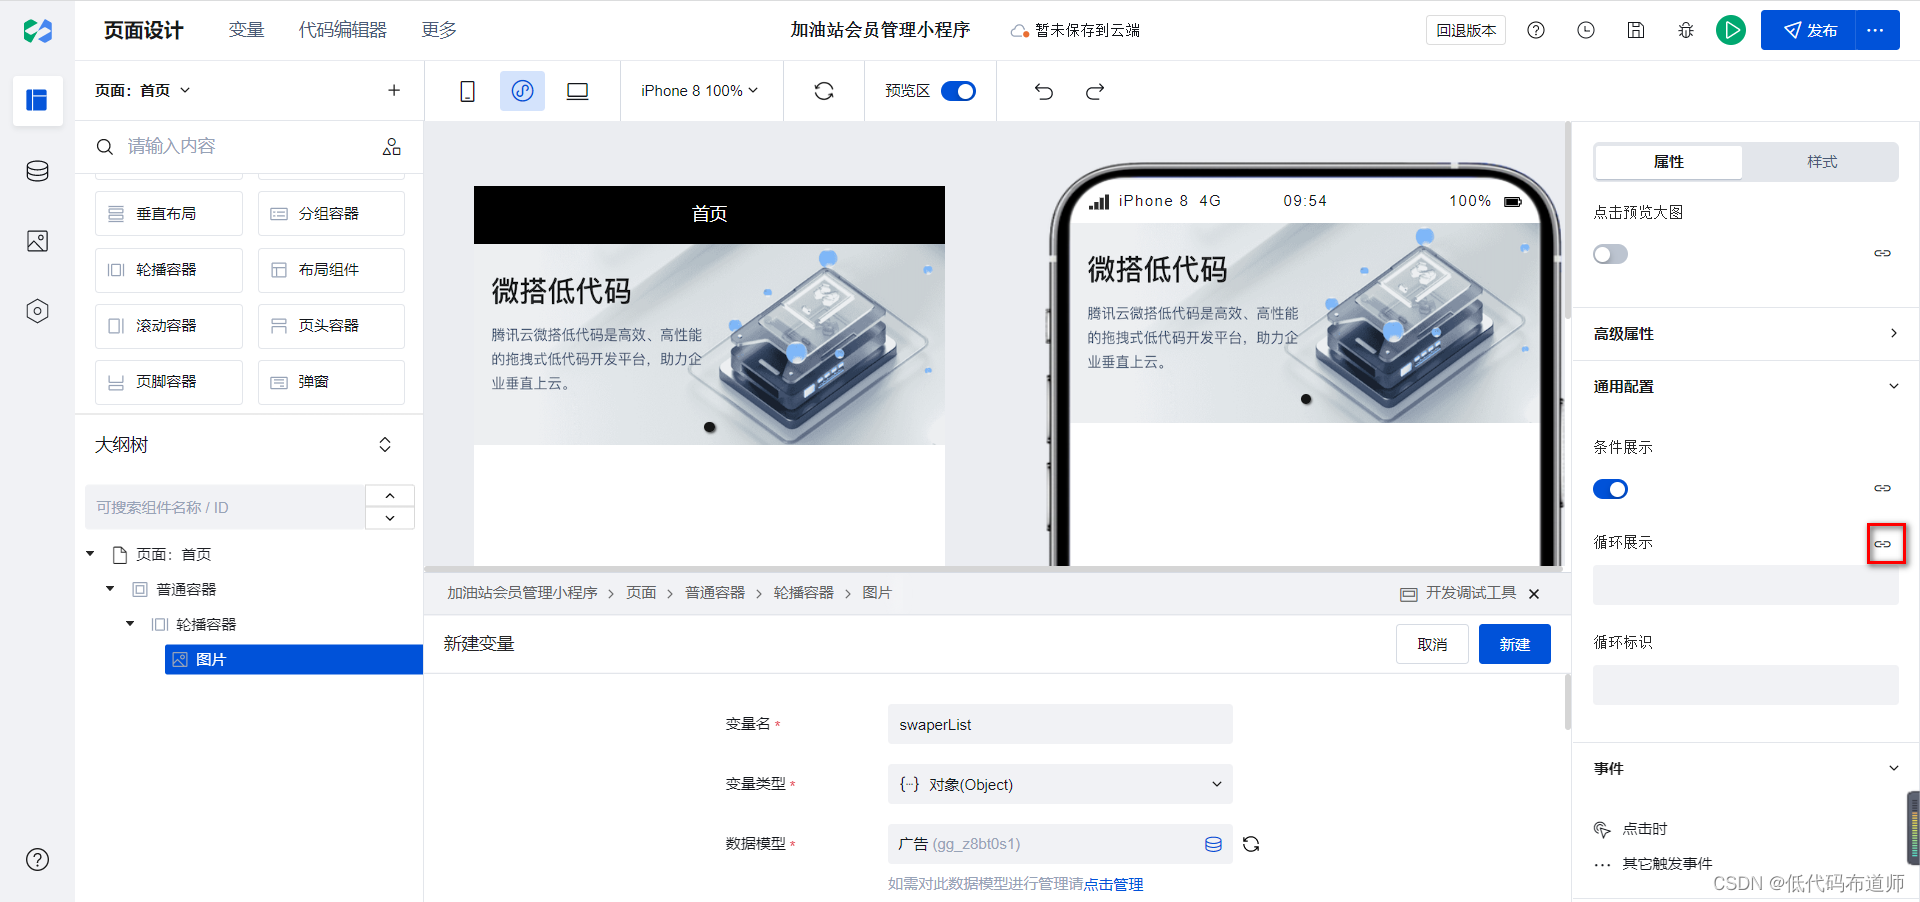Image resolution: width=1920 pixels, height=902 pixels.
Task: Open the 变量 menu
Action: [246, 30]
